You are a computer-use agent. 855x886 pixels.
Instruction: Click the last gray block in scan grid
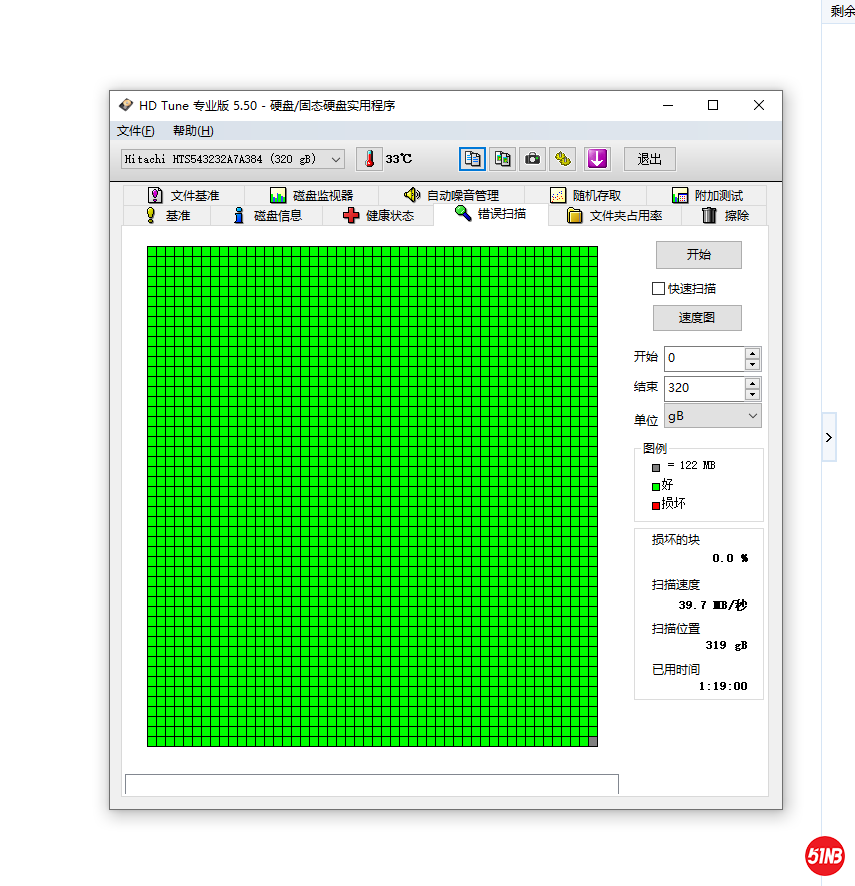click(593, 741)
